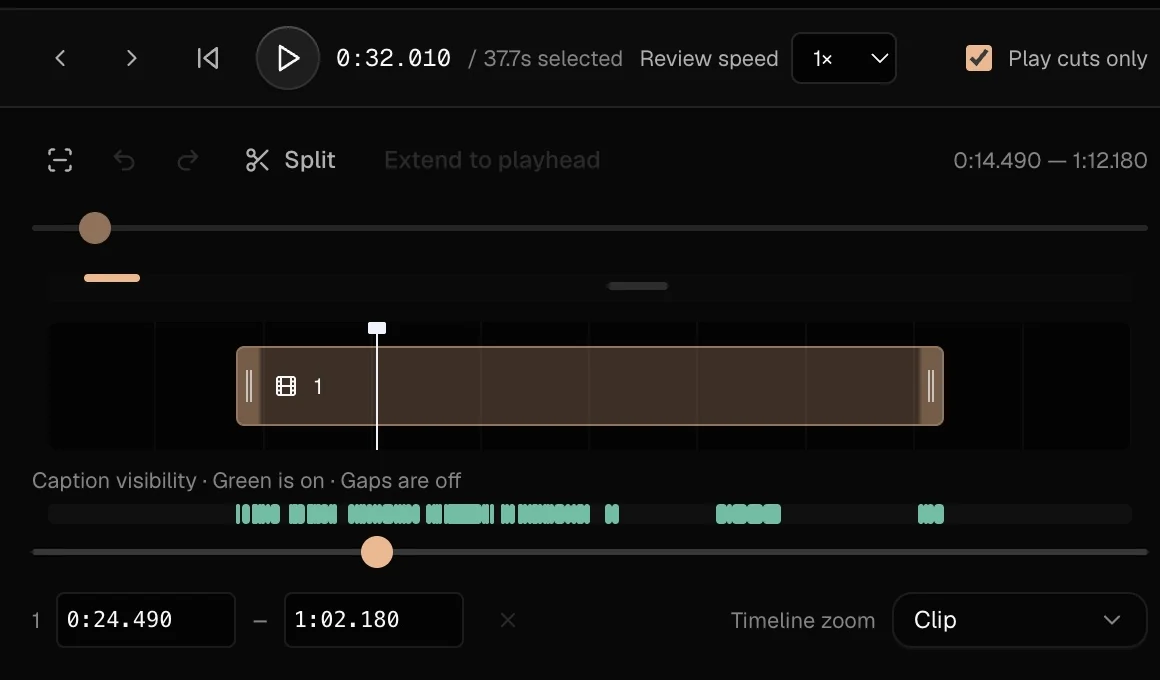
Task: Click the Review speed label
Action: point(709,58)
